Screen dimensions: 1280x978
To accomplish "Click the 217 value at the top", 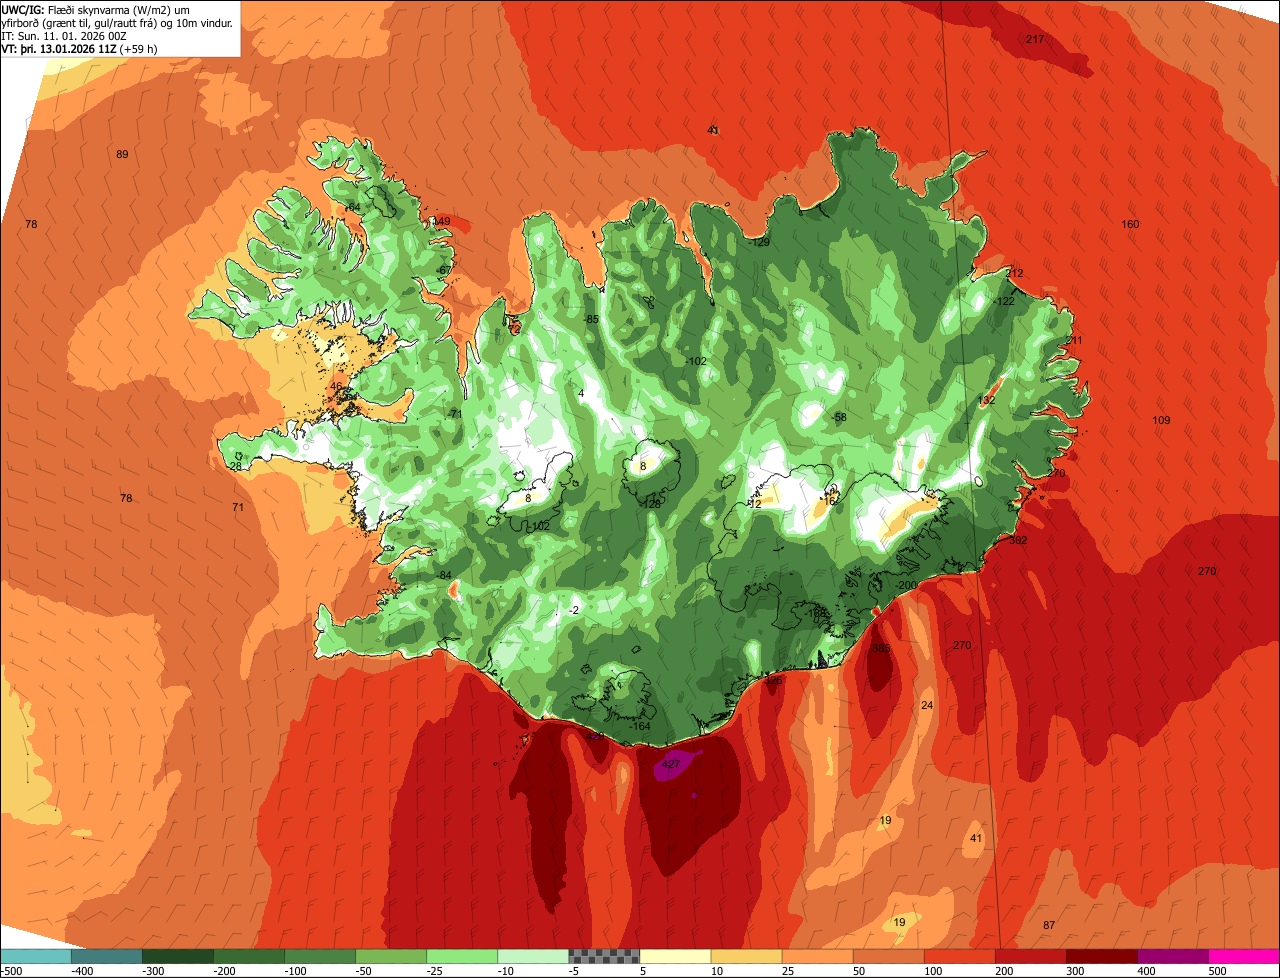I will (1035, 39).
